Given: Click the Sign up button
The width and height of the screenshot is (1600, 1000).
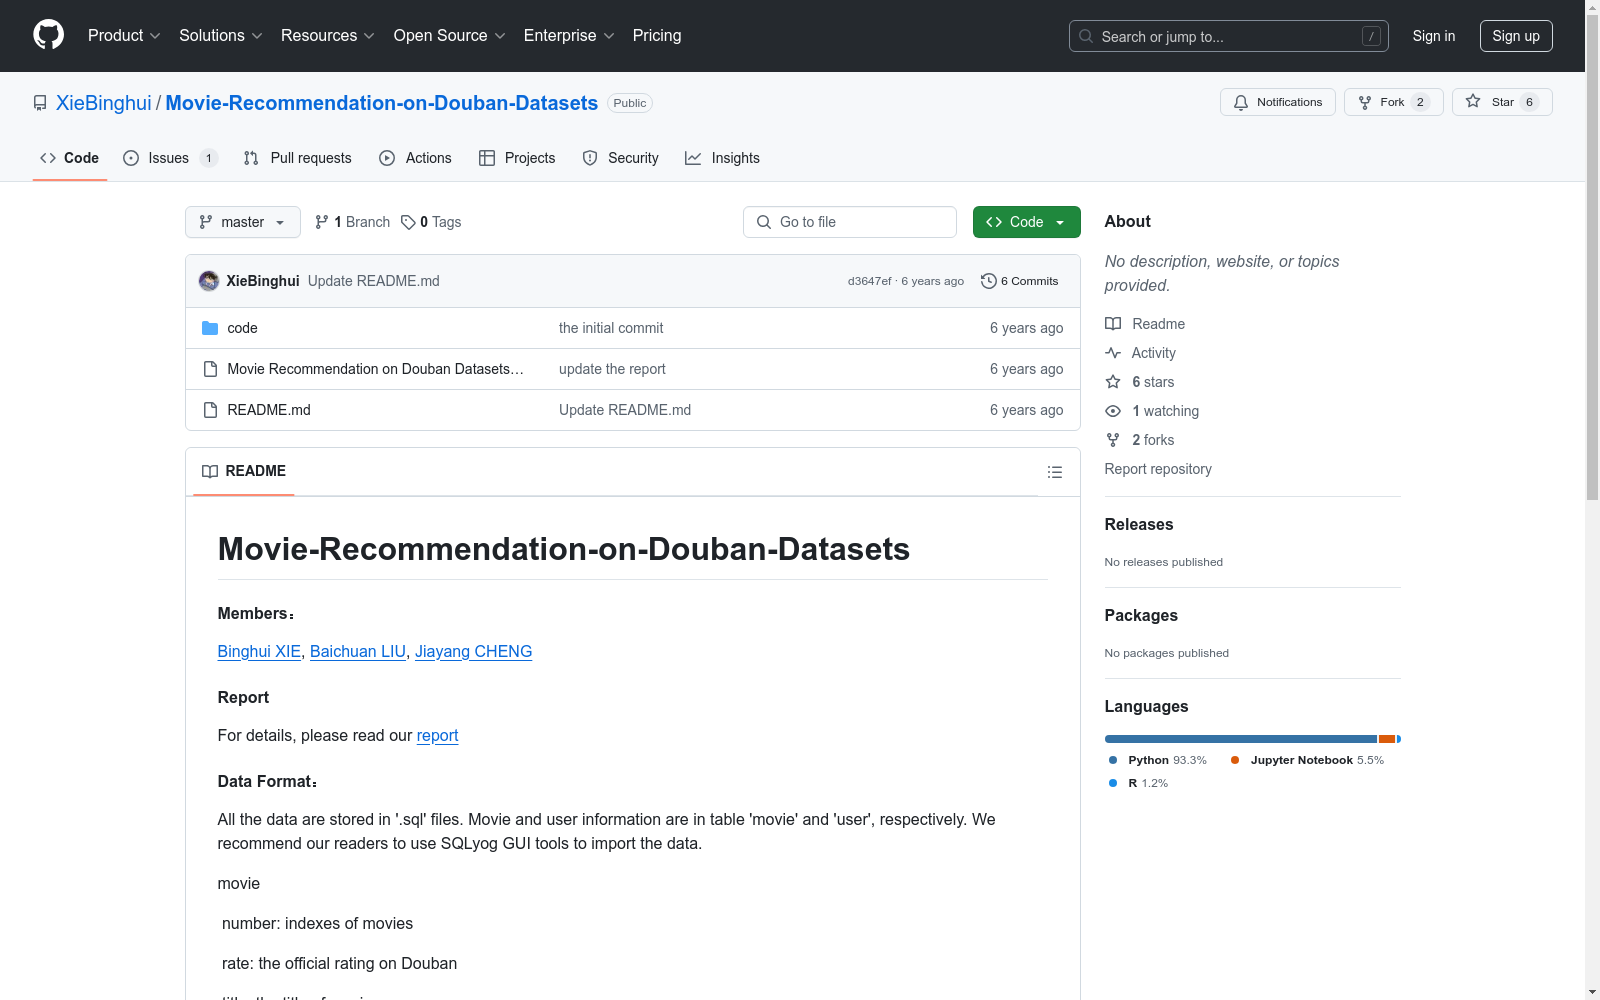Looking at the screenshot, I should pyautogui.click(x=1516, y=36).
